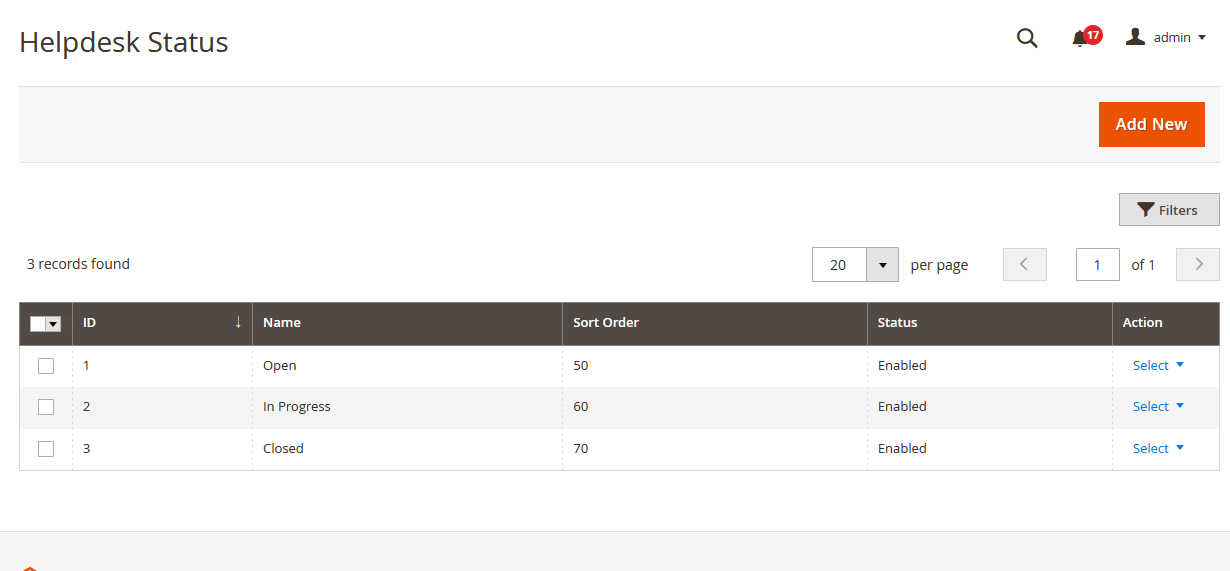
Task: Open Select action for In Progress row
Action: tap(1158, 407)
